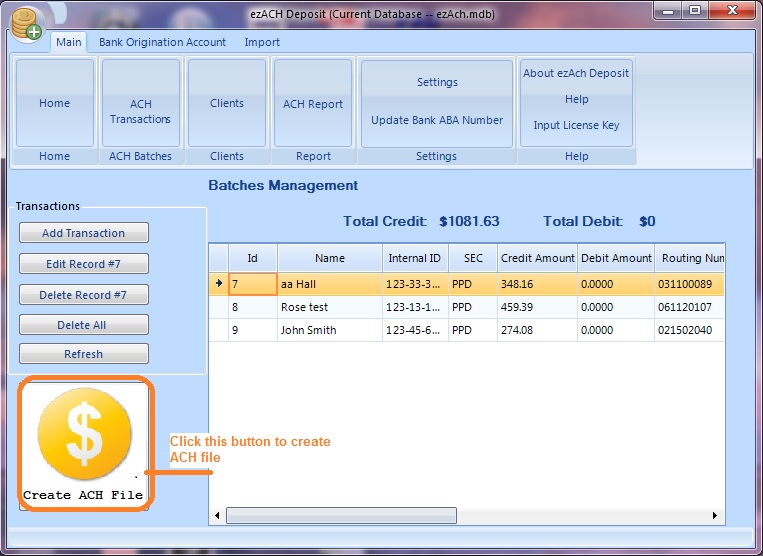Sort by the Credit Amount column header

tap(537, 258)
